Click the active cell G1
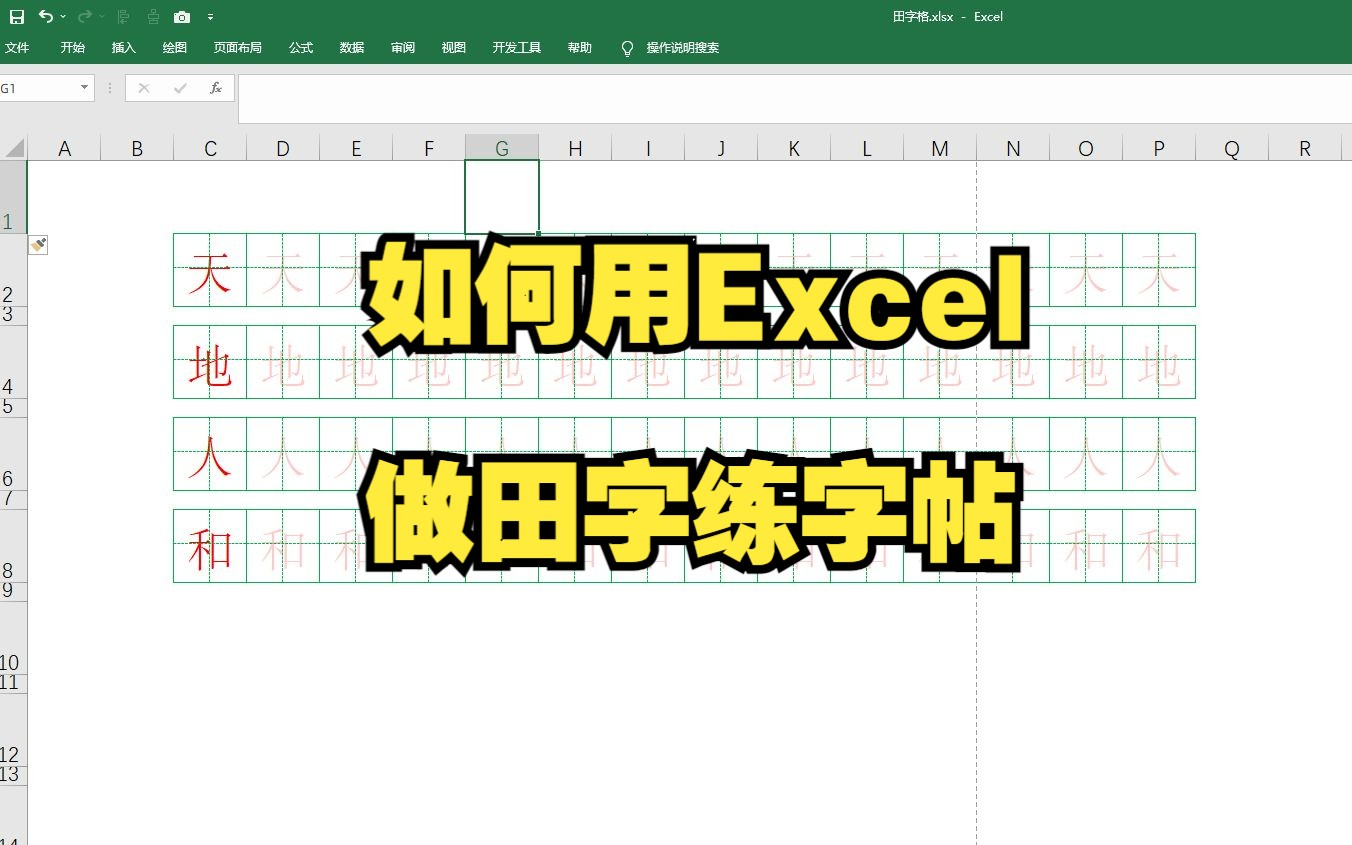The height and width of the screenshot is (845, 1352). click(502, 197)
